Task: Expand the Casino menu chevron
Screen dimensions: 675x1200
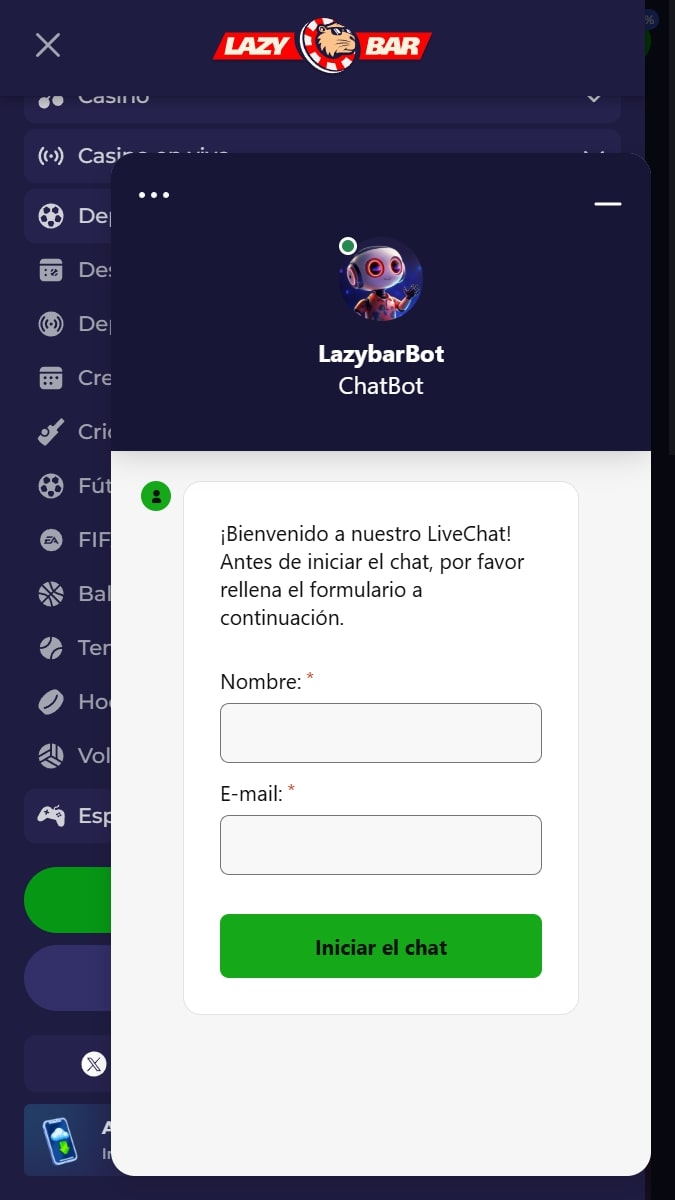Action: (594, 98)
